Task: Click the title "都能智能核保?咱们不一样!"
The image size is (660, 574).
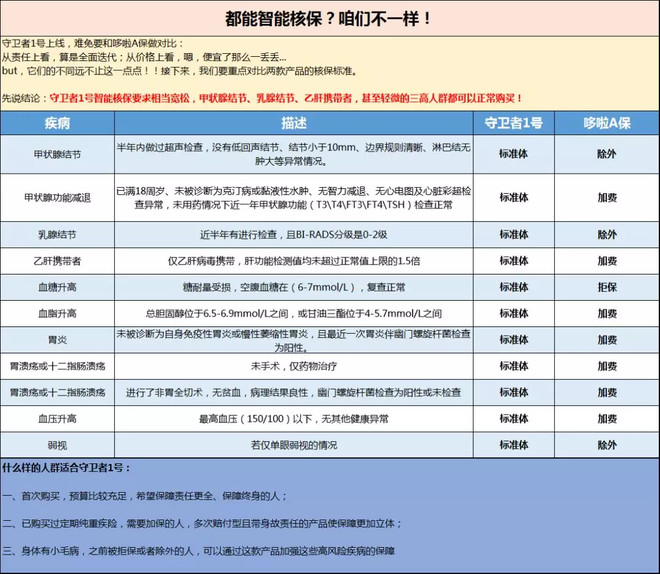Action: (x=327, y=19)
